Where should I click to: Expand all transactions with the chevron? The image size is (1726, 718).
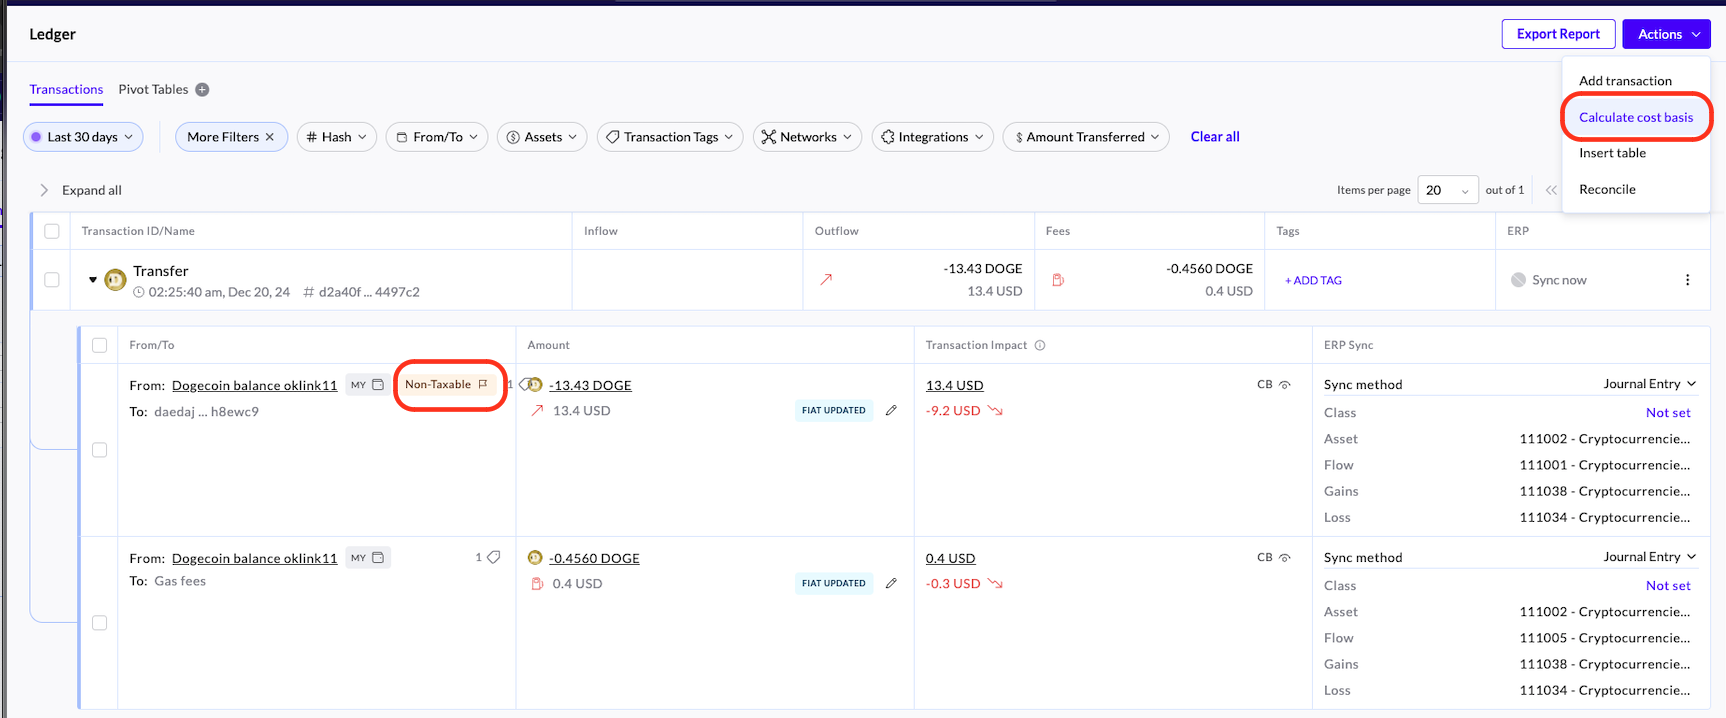click(44, 190)
